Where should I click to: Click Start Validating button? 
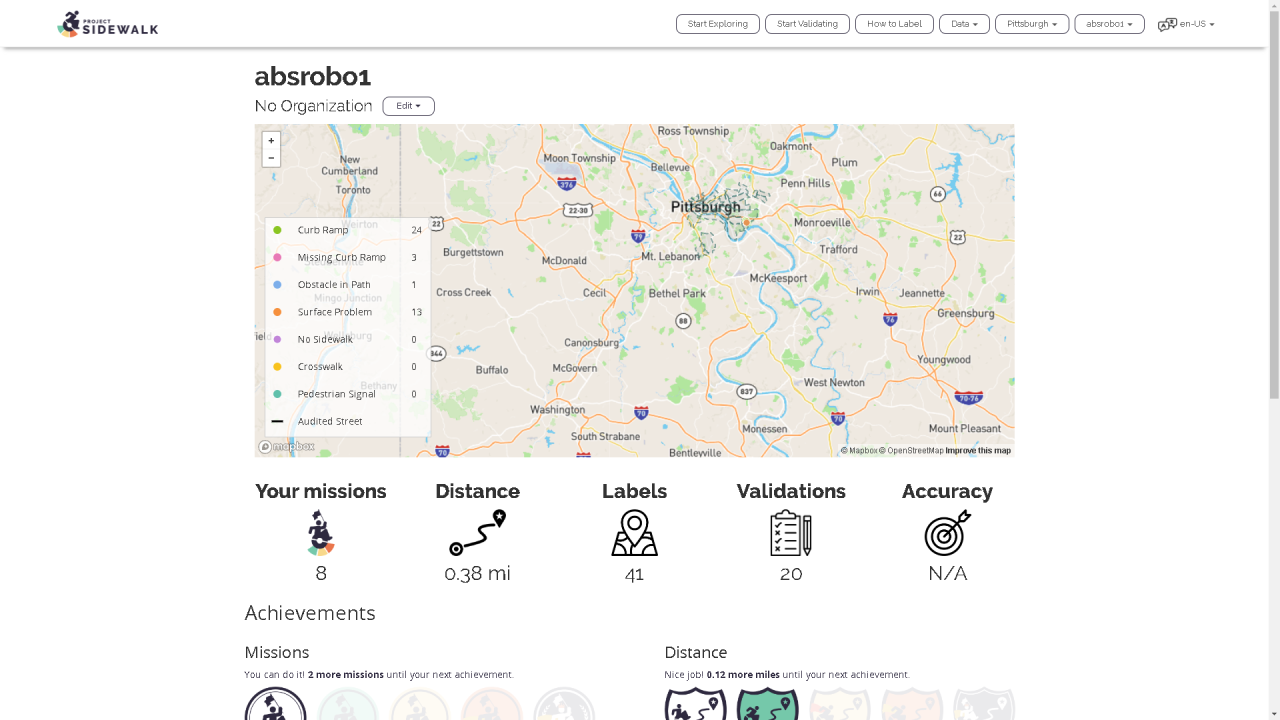tap(807, 24)
